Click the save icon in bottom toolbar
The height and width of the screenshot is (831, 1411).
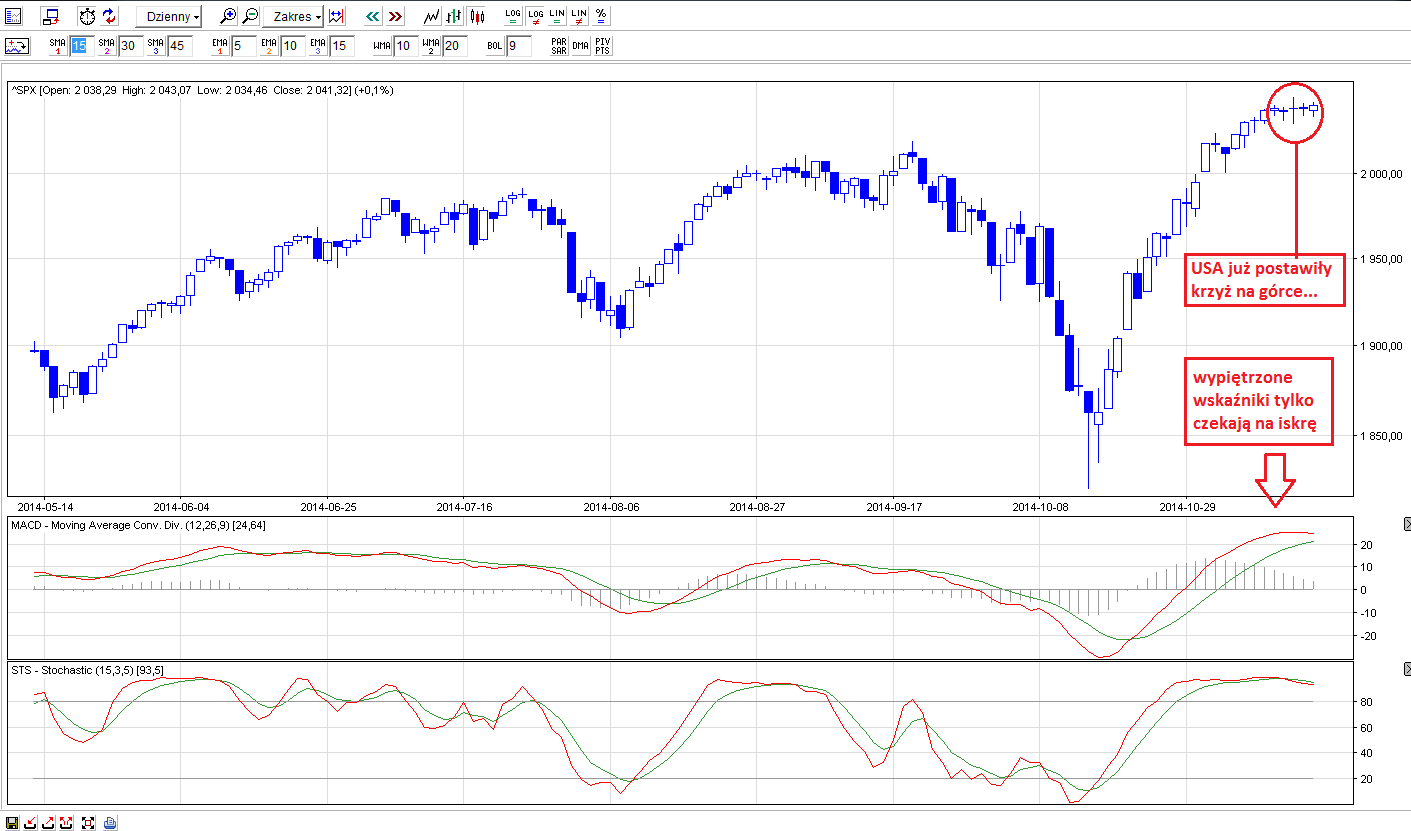coord(12,822)
